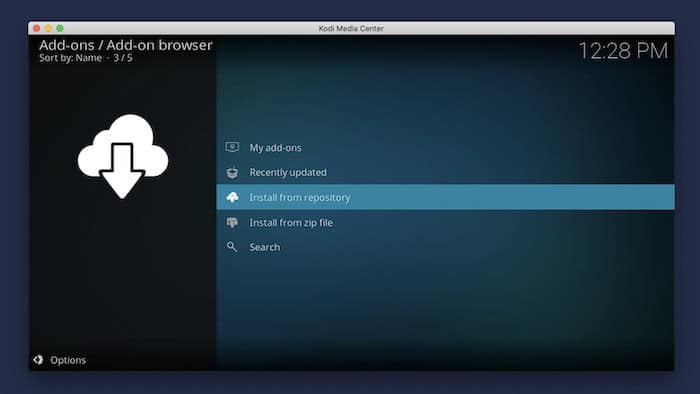Screen dimensions: 700x394
Task: Click the Sort by: Name label
Action: coord(71,58)
